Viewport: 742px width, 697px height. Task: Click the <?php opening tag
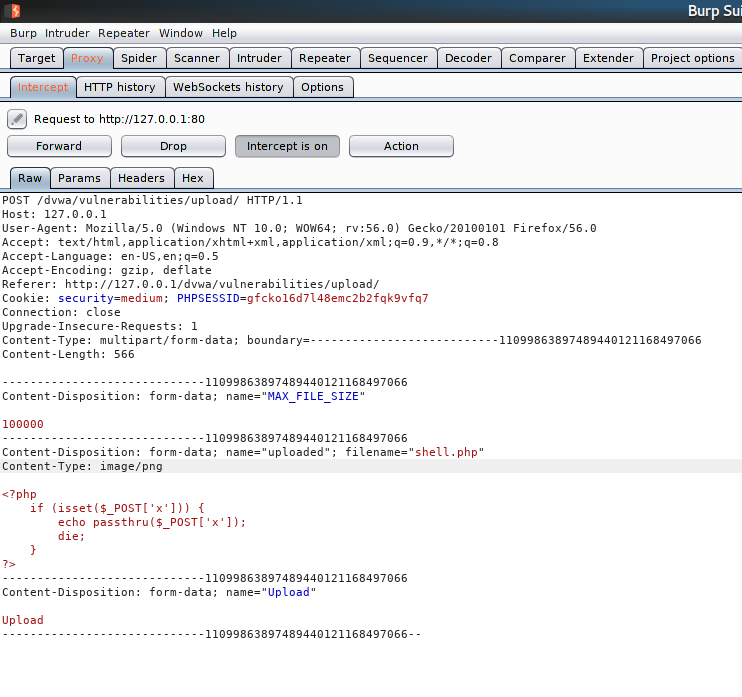[19, 494]
